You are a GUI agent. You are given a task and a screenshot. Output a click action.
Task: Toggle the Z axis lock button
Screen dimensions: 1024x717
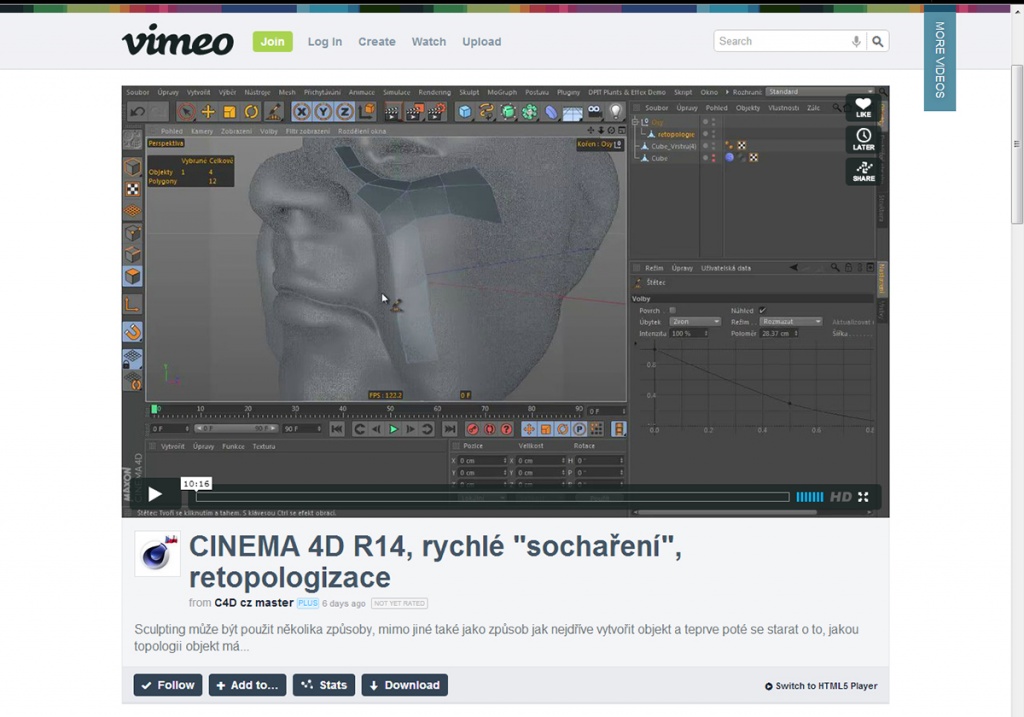[344, 112]
